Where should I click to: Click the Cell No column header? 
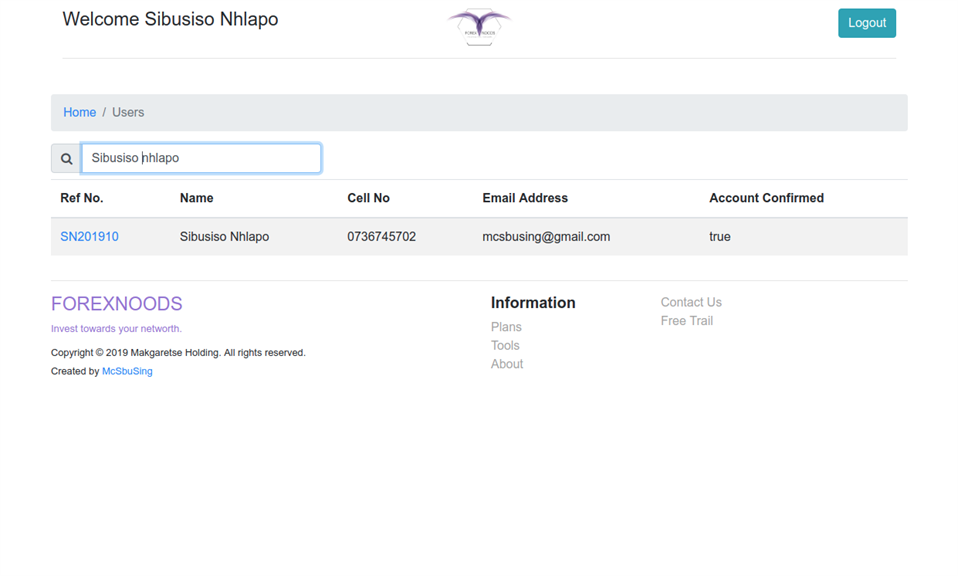tap(368, 198)
